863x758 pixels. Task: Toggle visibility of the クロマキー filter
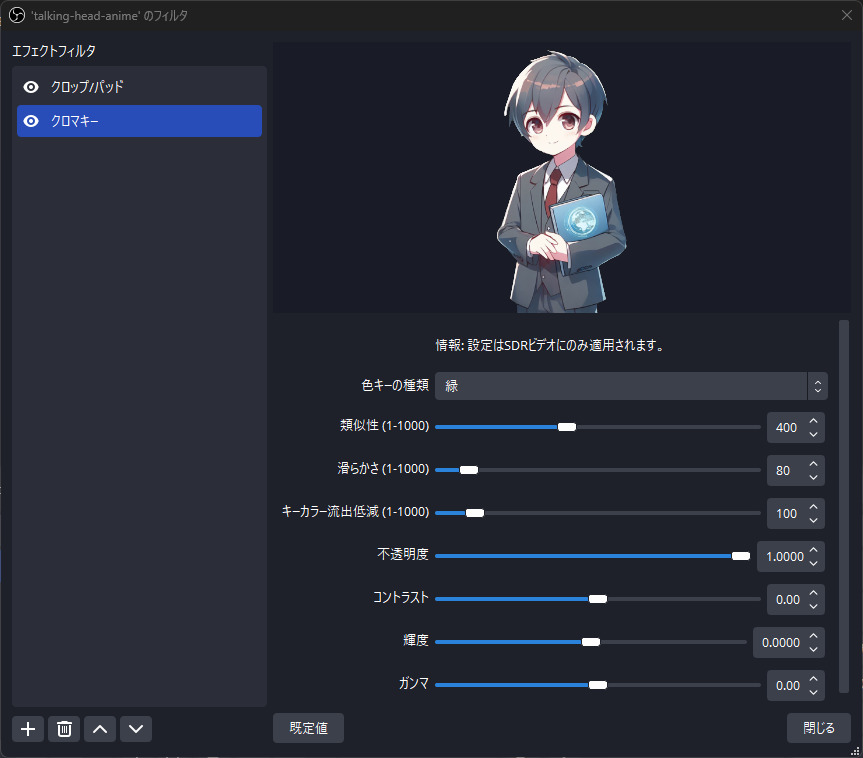[31, 121]
